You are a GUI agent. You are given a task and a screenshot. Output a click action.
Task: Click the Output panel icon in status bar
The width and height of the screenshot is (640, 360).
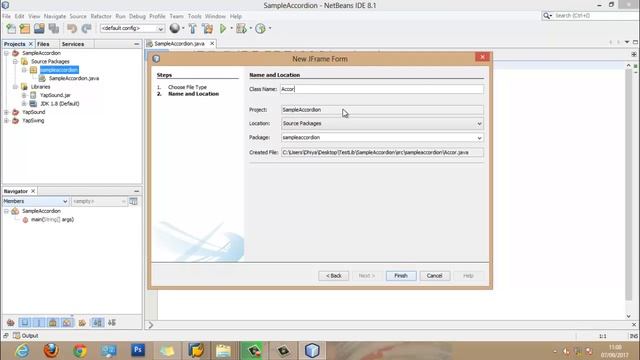pos(16,336)
